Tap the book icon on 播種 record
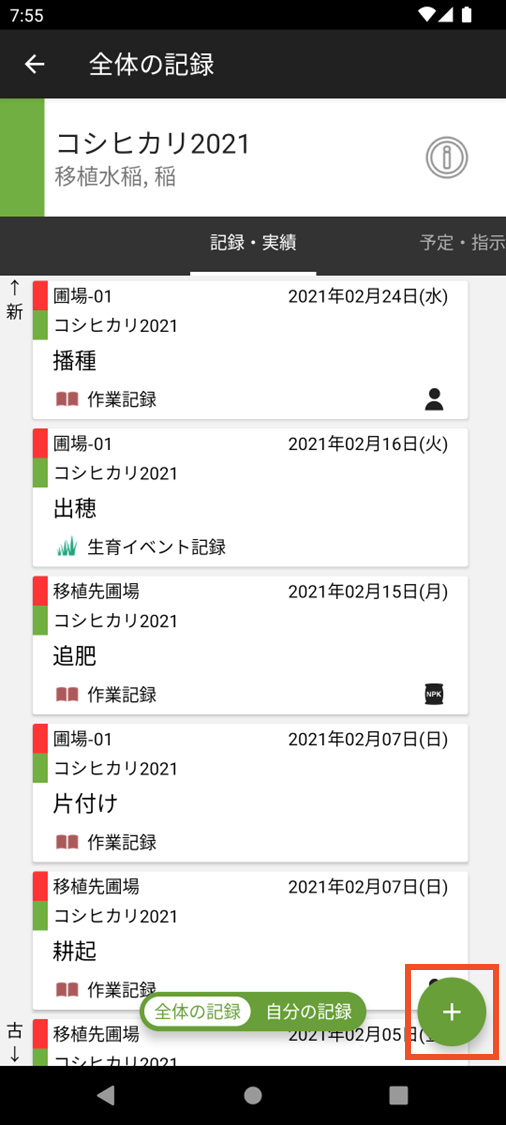The image size is (506, 1125). (x=67, y=400)
